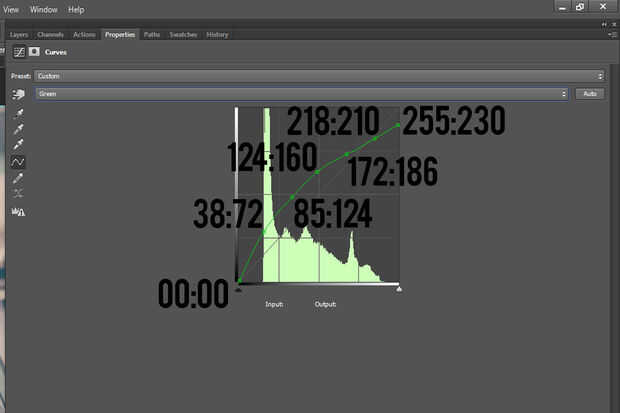Select the edit points curve tool
Viewport: 620px width, 413px height.
tap(18, 162)
